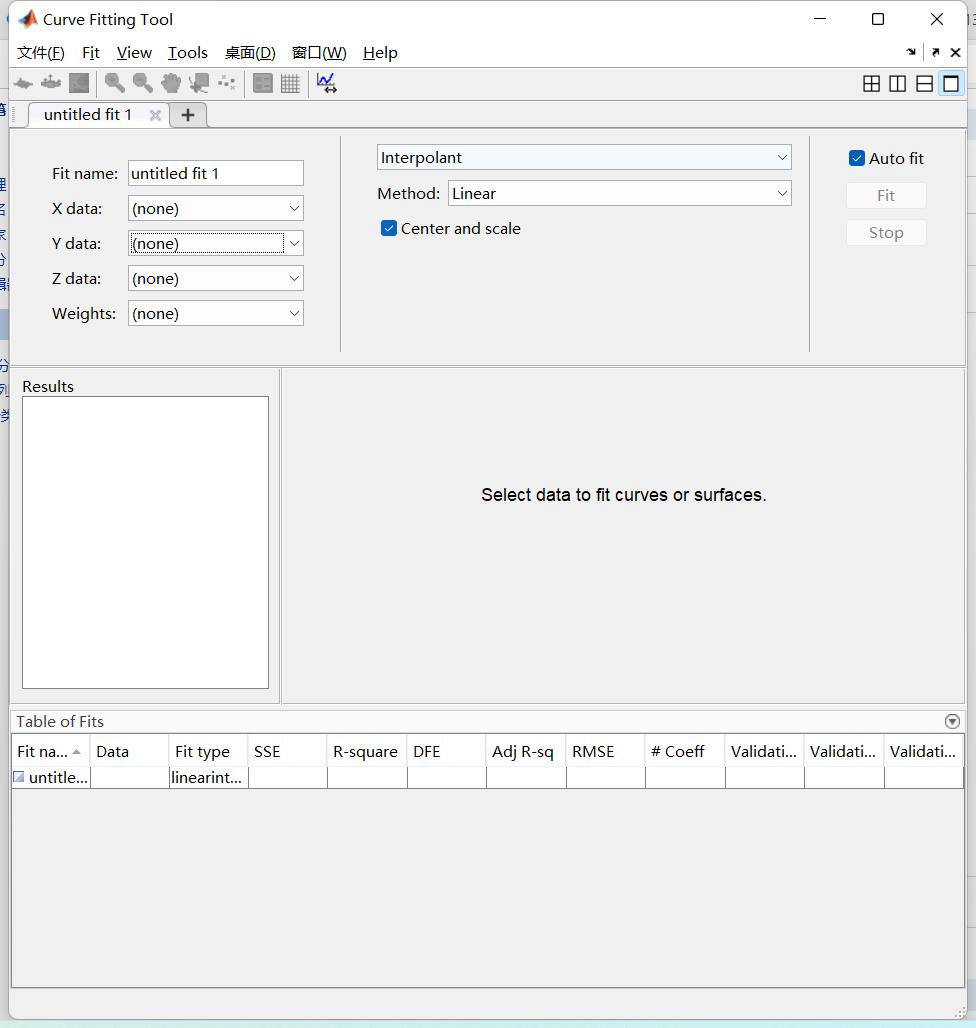Click the Adj R-sq column header
The width and height of the screenshot is (976, 1028).
click(x=526, y=751)
